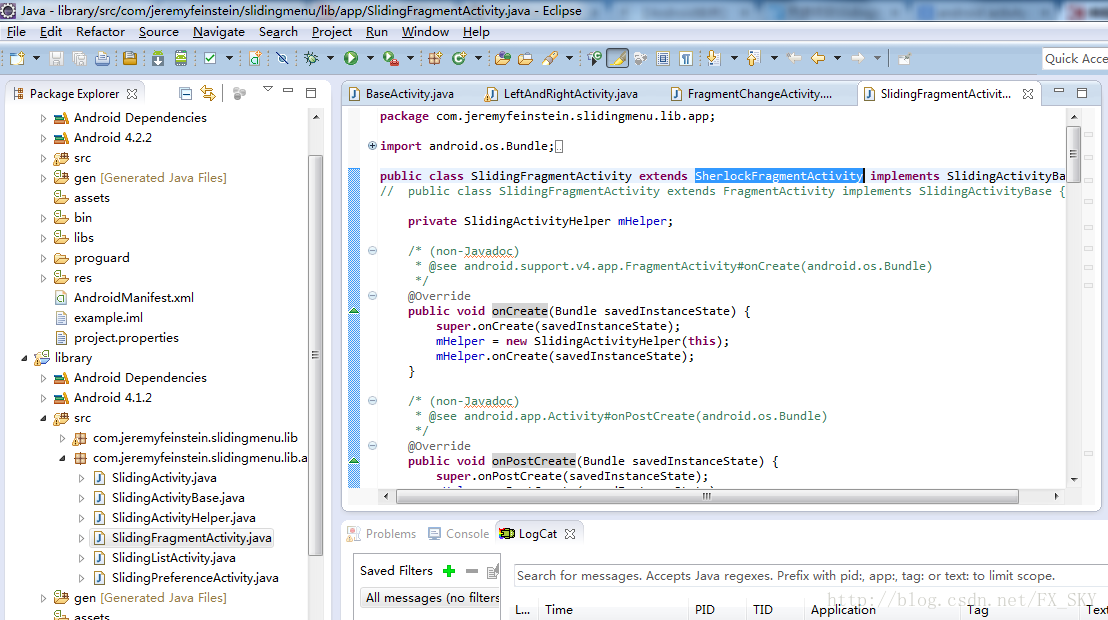The width and height of the screenshot is (1108, 620).
Task: Toggle Show Whitespace Characters pilcrow button
Action: [686, 59]
